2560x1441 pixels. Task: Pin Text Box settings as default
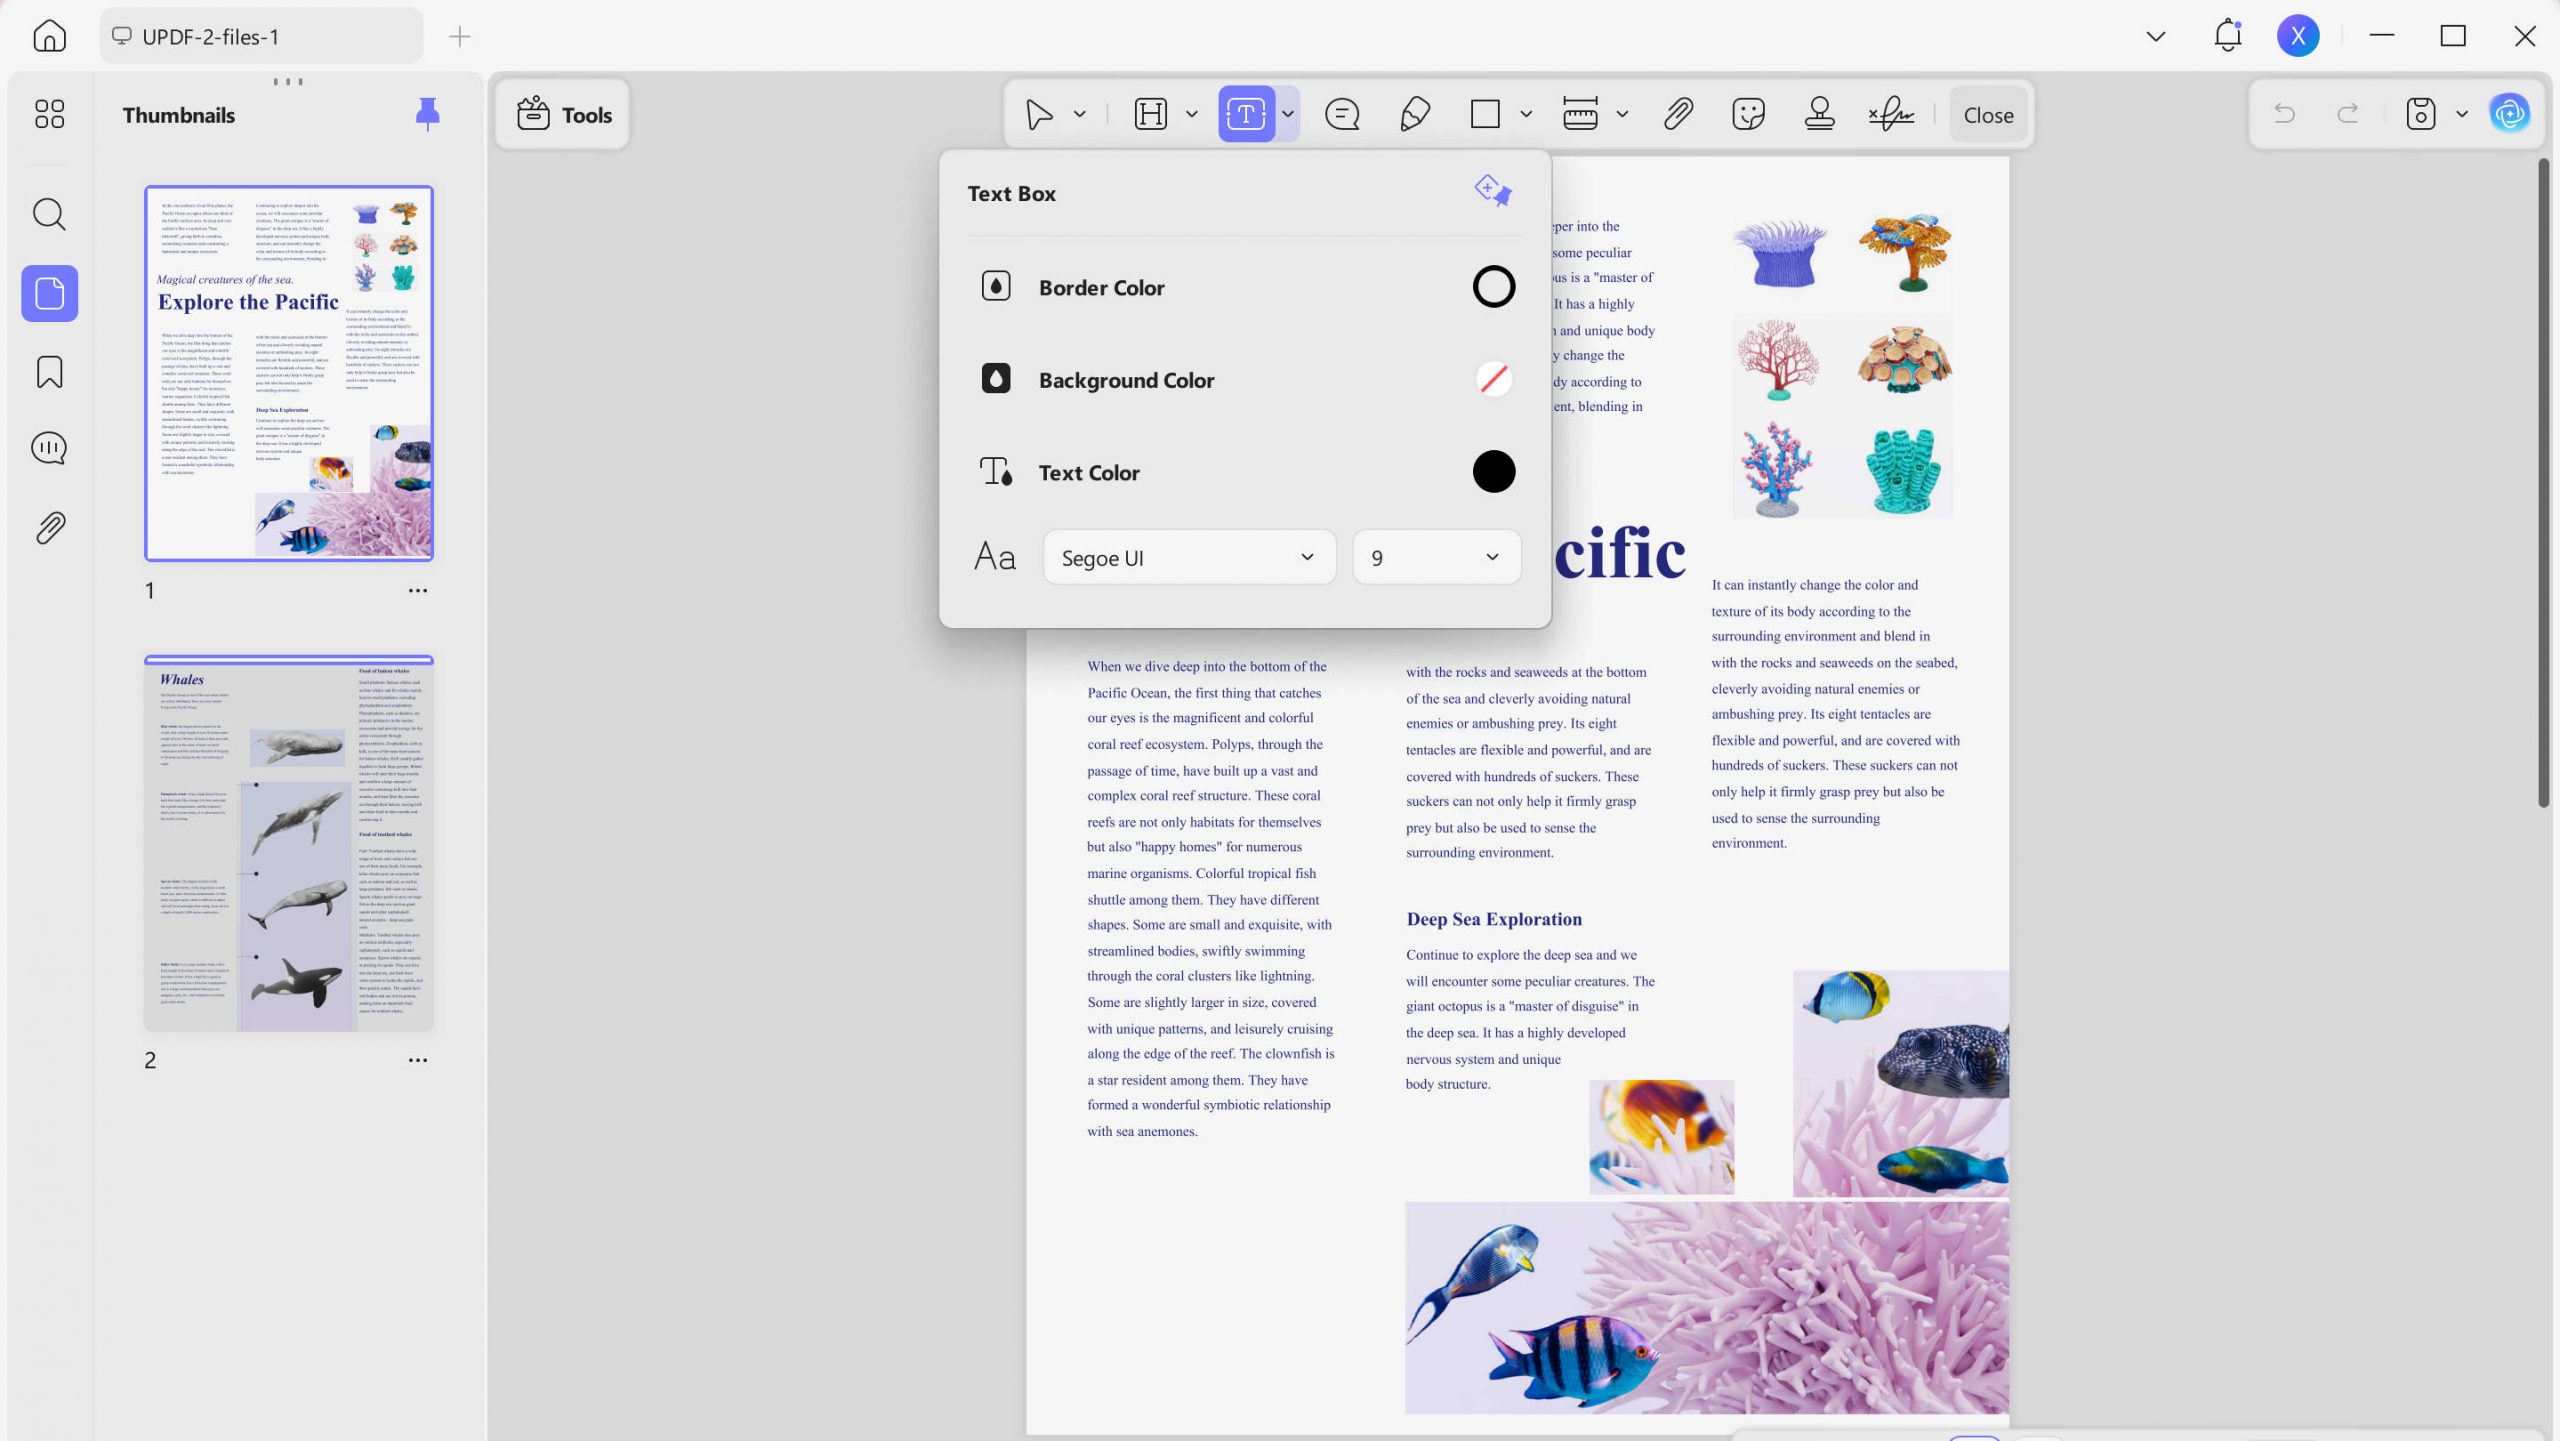[1492, 191]
